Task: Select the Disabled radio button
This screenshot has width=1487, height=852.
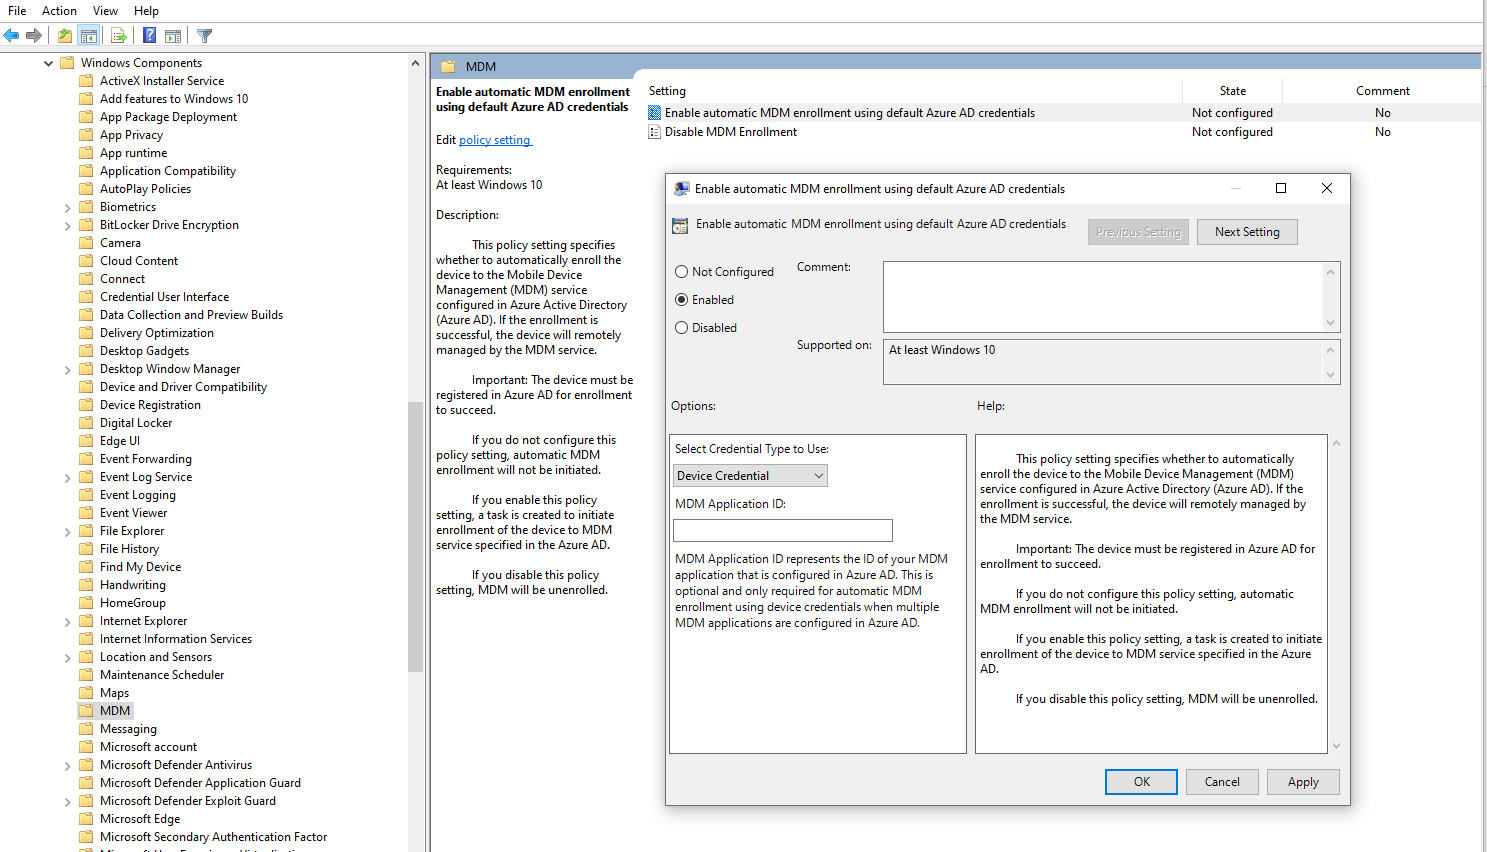Action: [681, 327]
